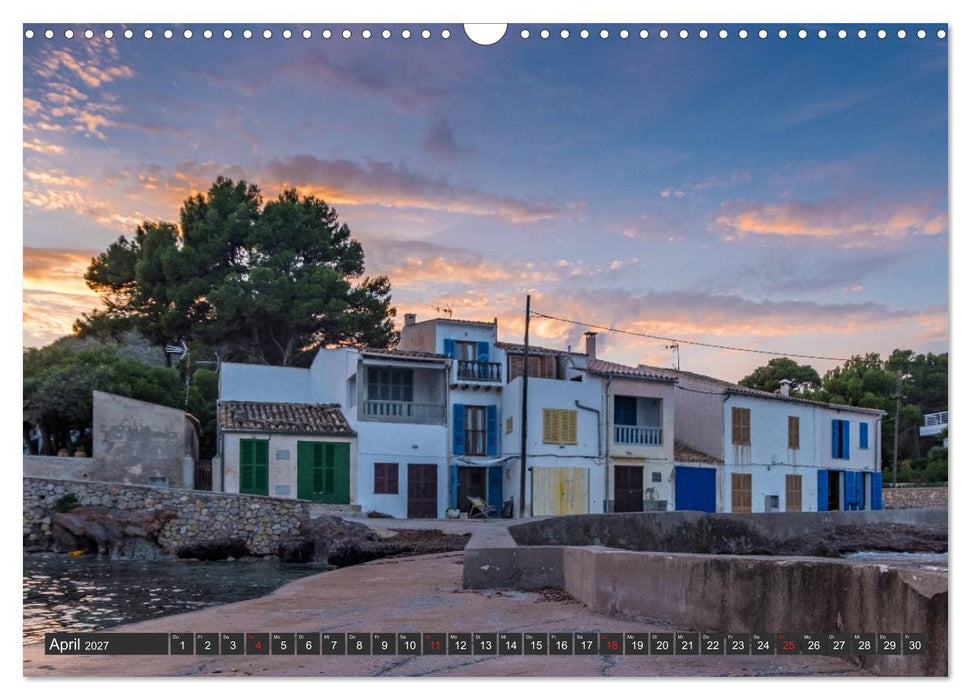Viewport: 971px width, 700px height.
Task: Select red Sunday day 18
Action: pos(612,644)
